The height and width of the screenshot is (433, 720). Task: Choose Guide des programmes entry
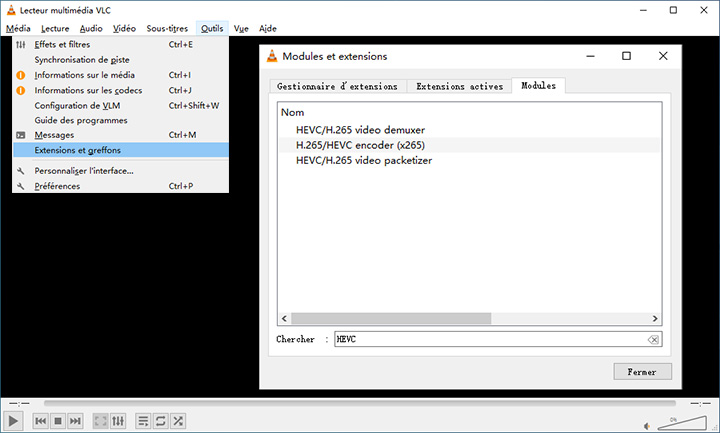tap(121, 120)
